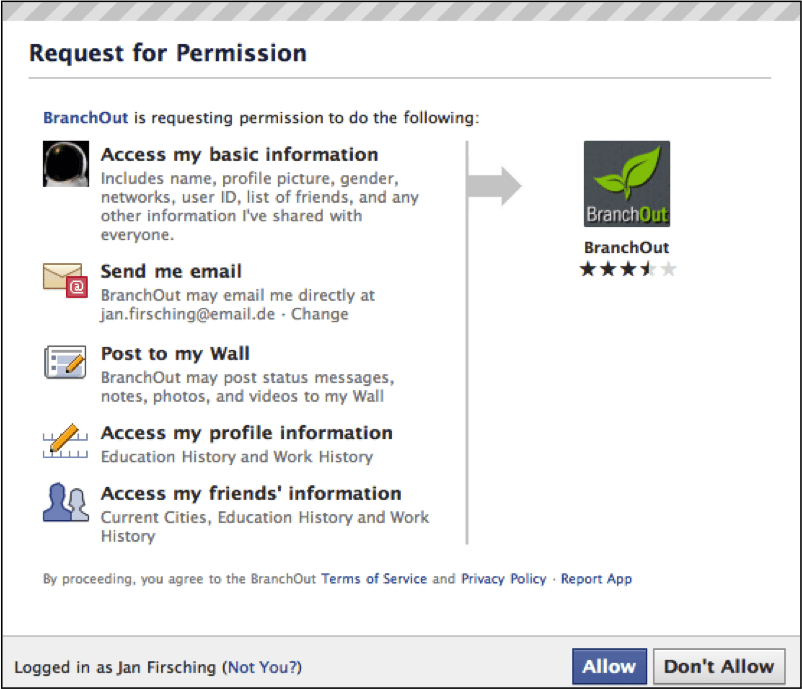Click the star rating under BranchOut
Image resolution: width=802 pixels, height=689 pixels.
coord(628,269)
